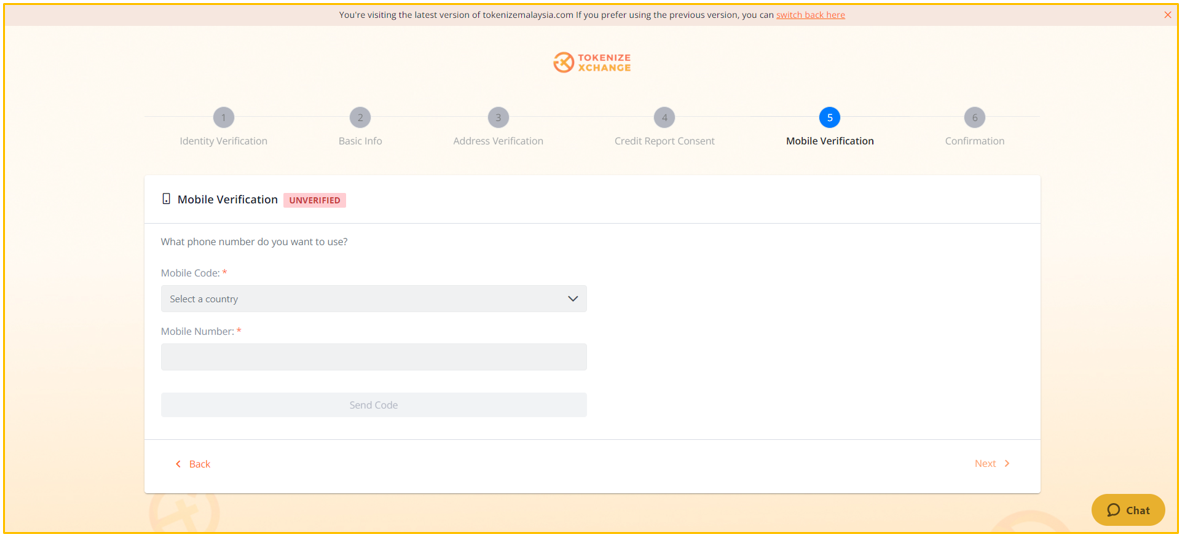Open the Confirmation step label
This screenshot has width=1183, height=537.
click(975, 141)
